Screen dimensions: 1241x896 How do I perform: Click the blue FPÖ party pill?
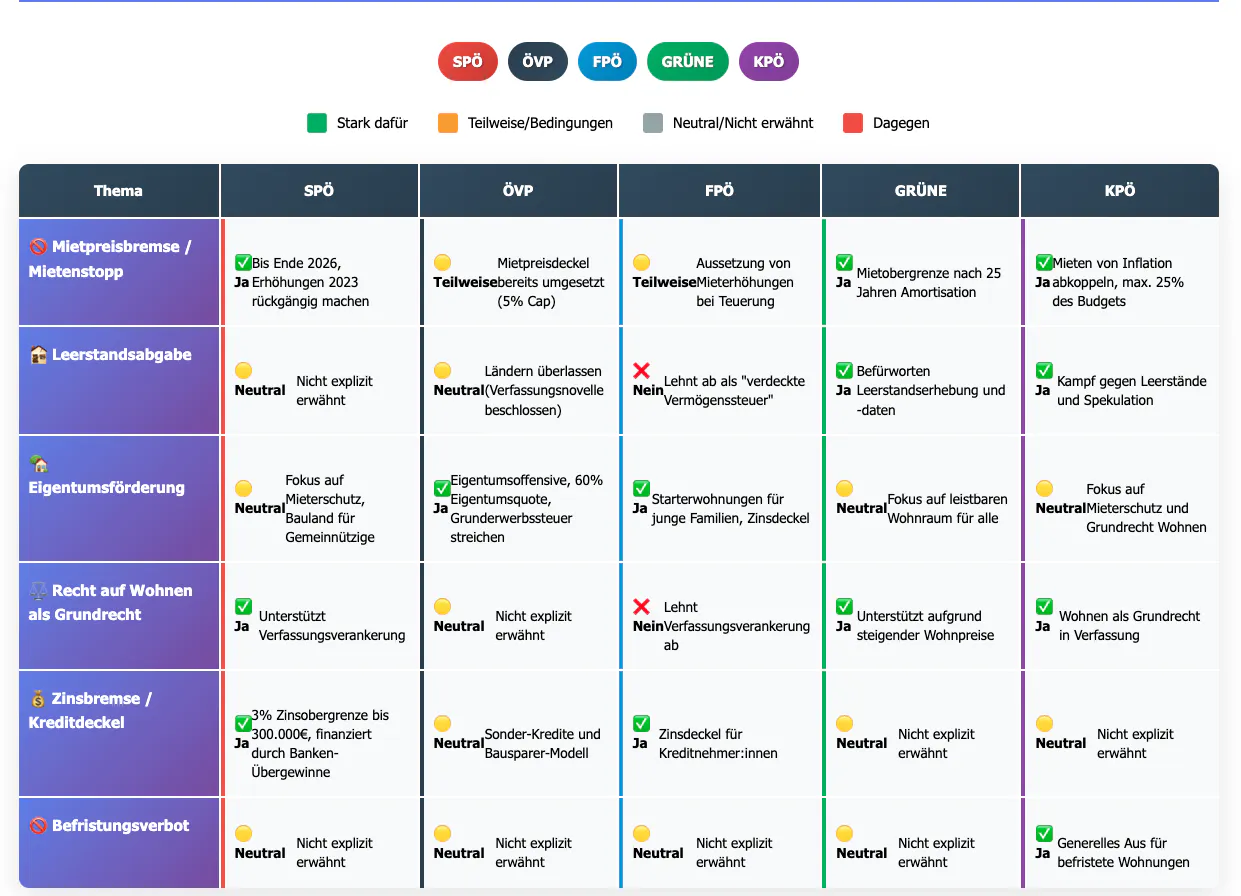(x=607, y=62)
